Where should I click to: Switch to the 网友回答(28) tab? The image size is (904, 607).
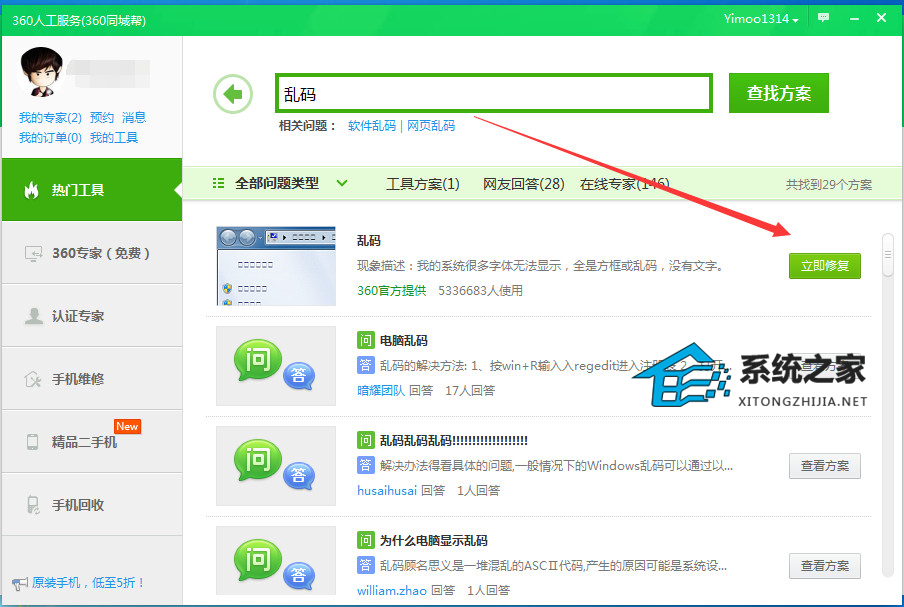pos(523,184)
